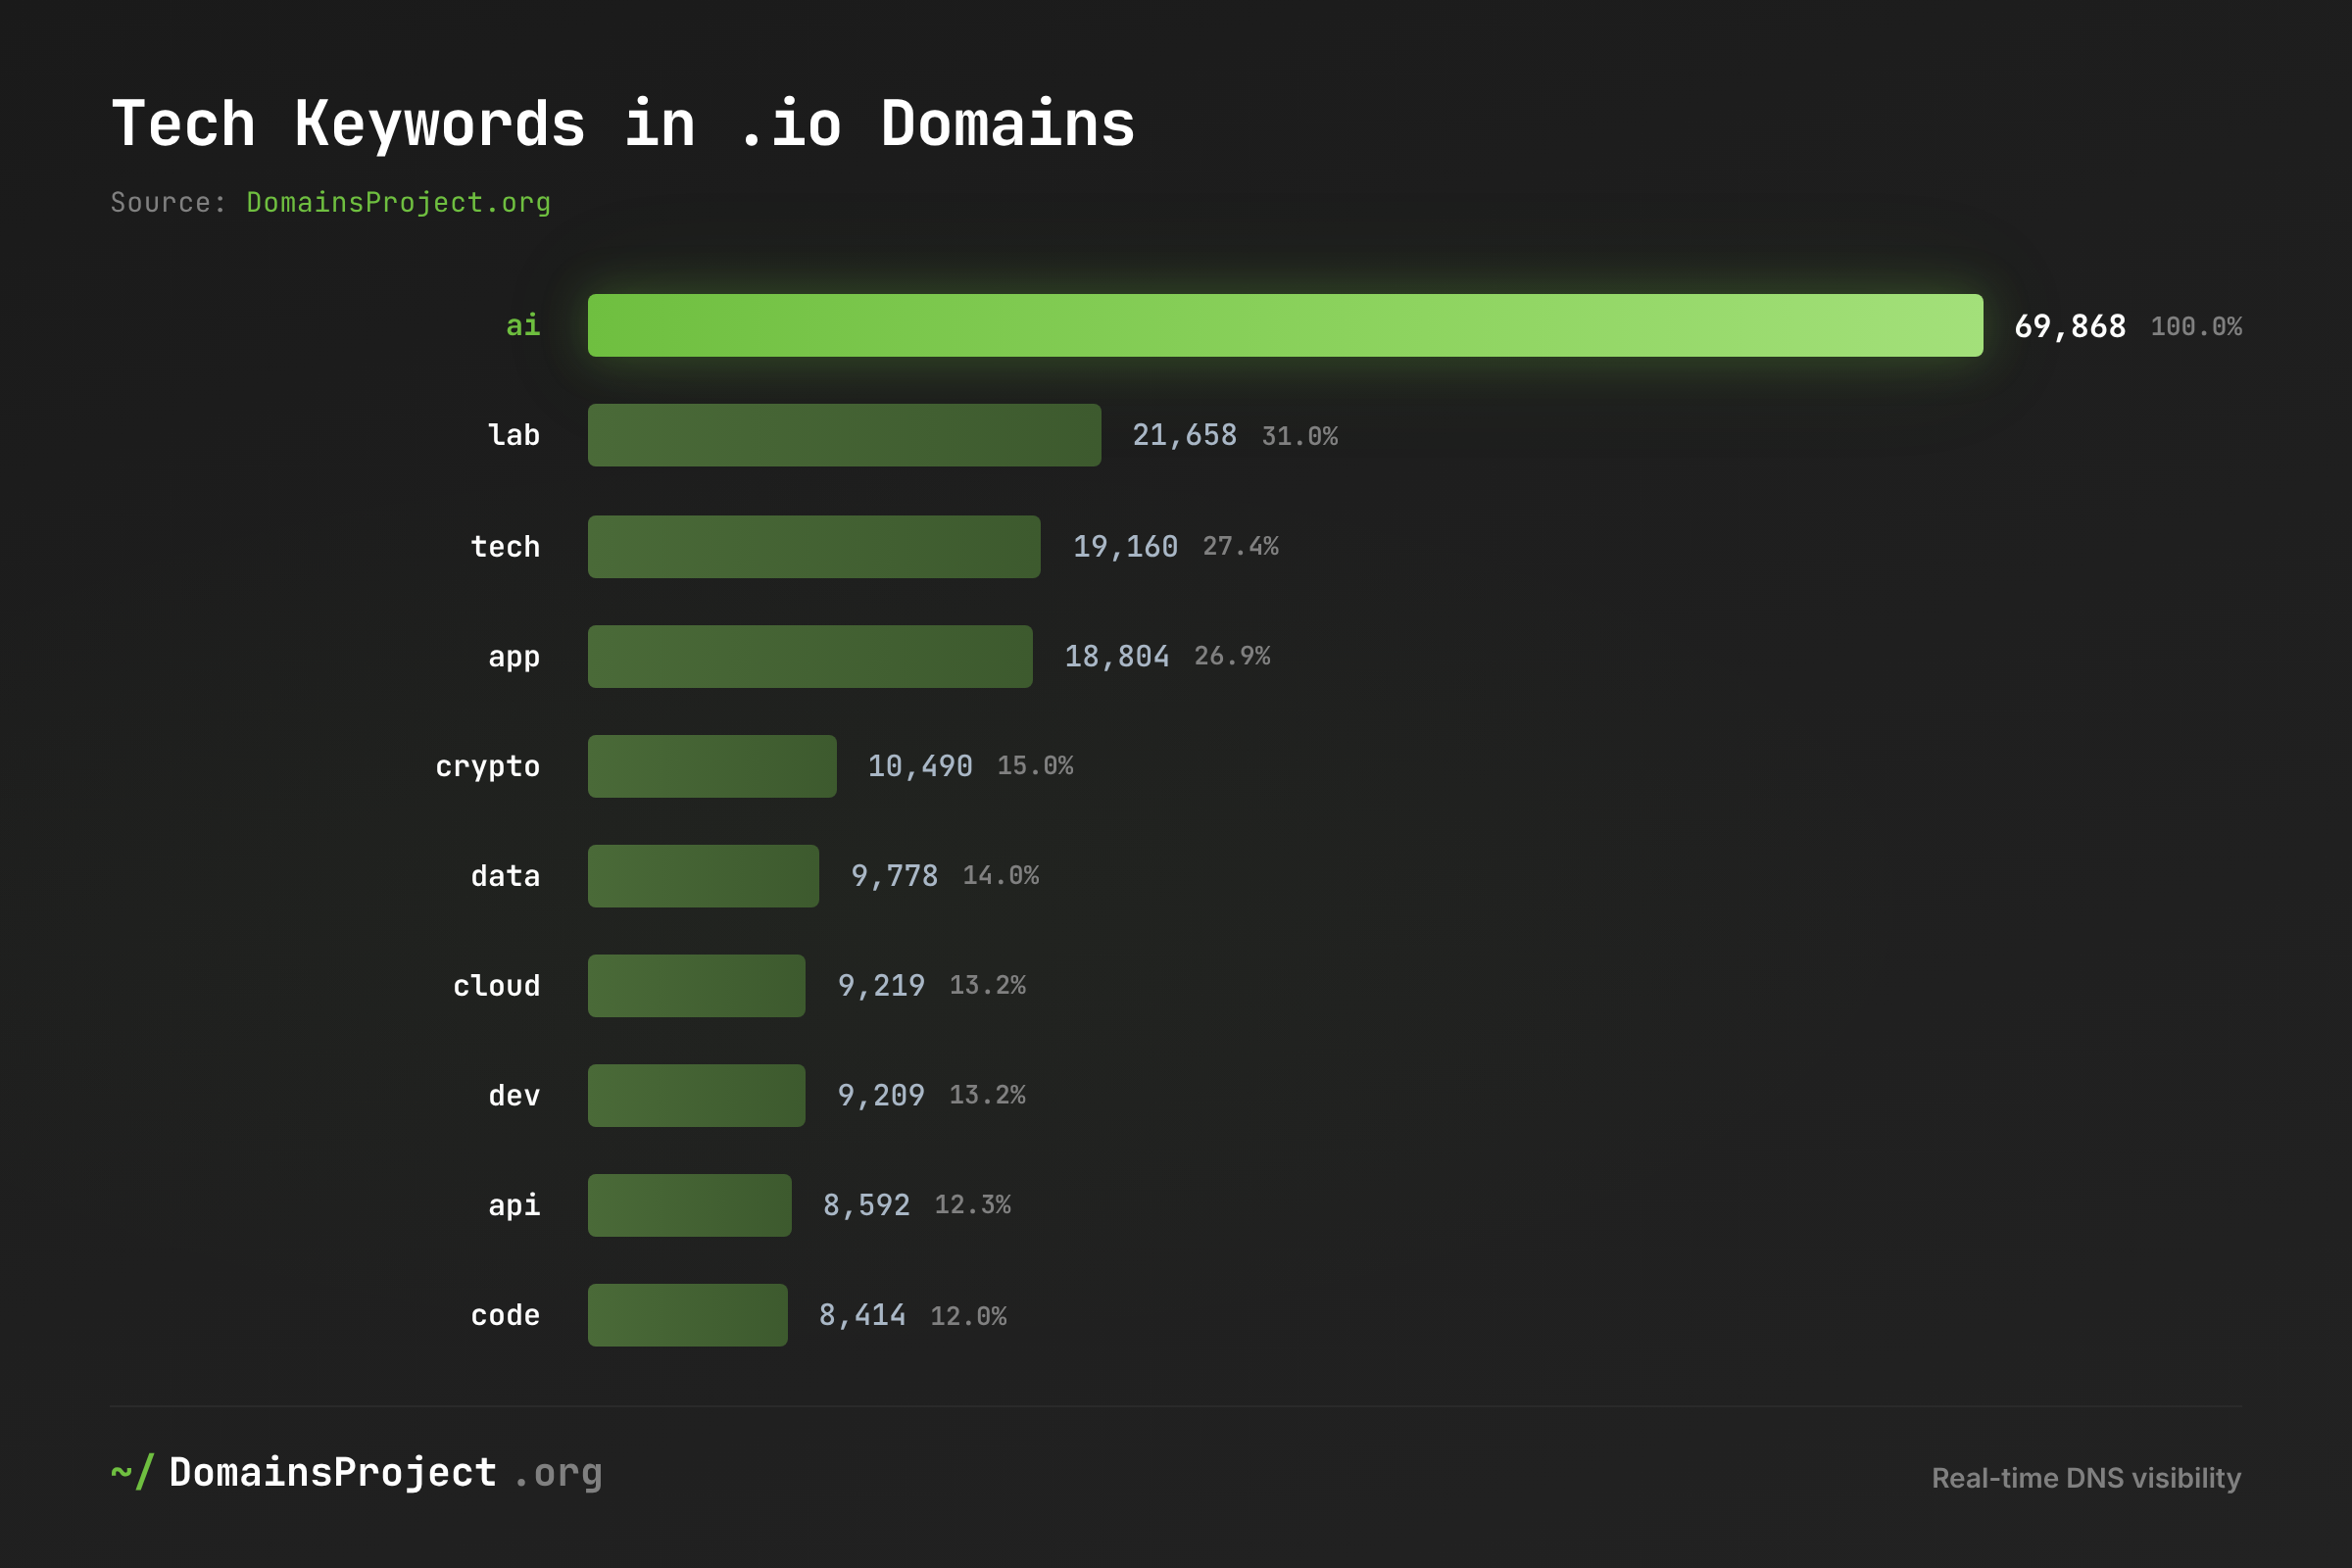Click the green '~/' logo mark
2352x1568 pixels.
pyautogui.click(x=132, y=1473)
